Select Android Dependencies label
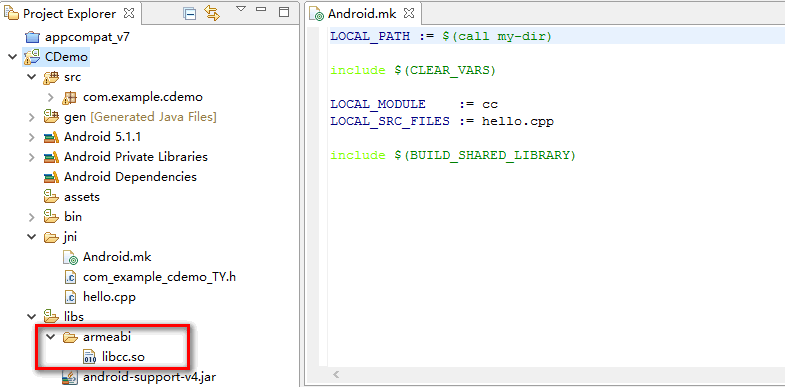785x387 pixels. pos(130,177)
